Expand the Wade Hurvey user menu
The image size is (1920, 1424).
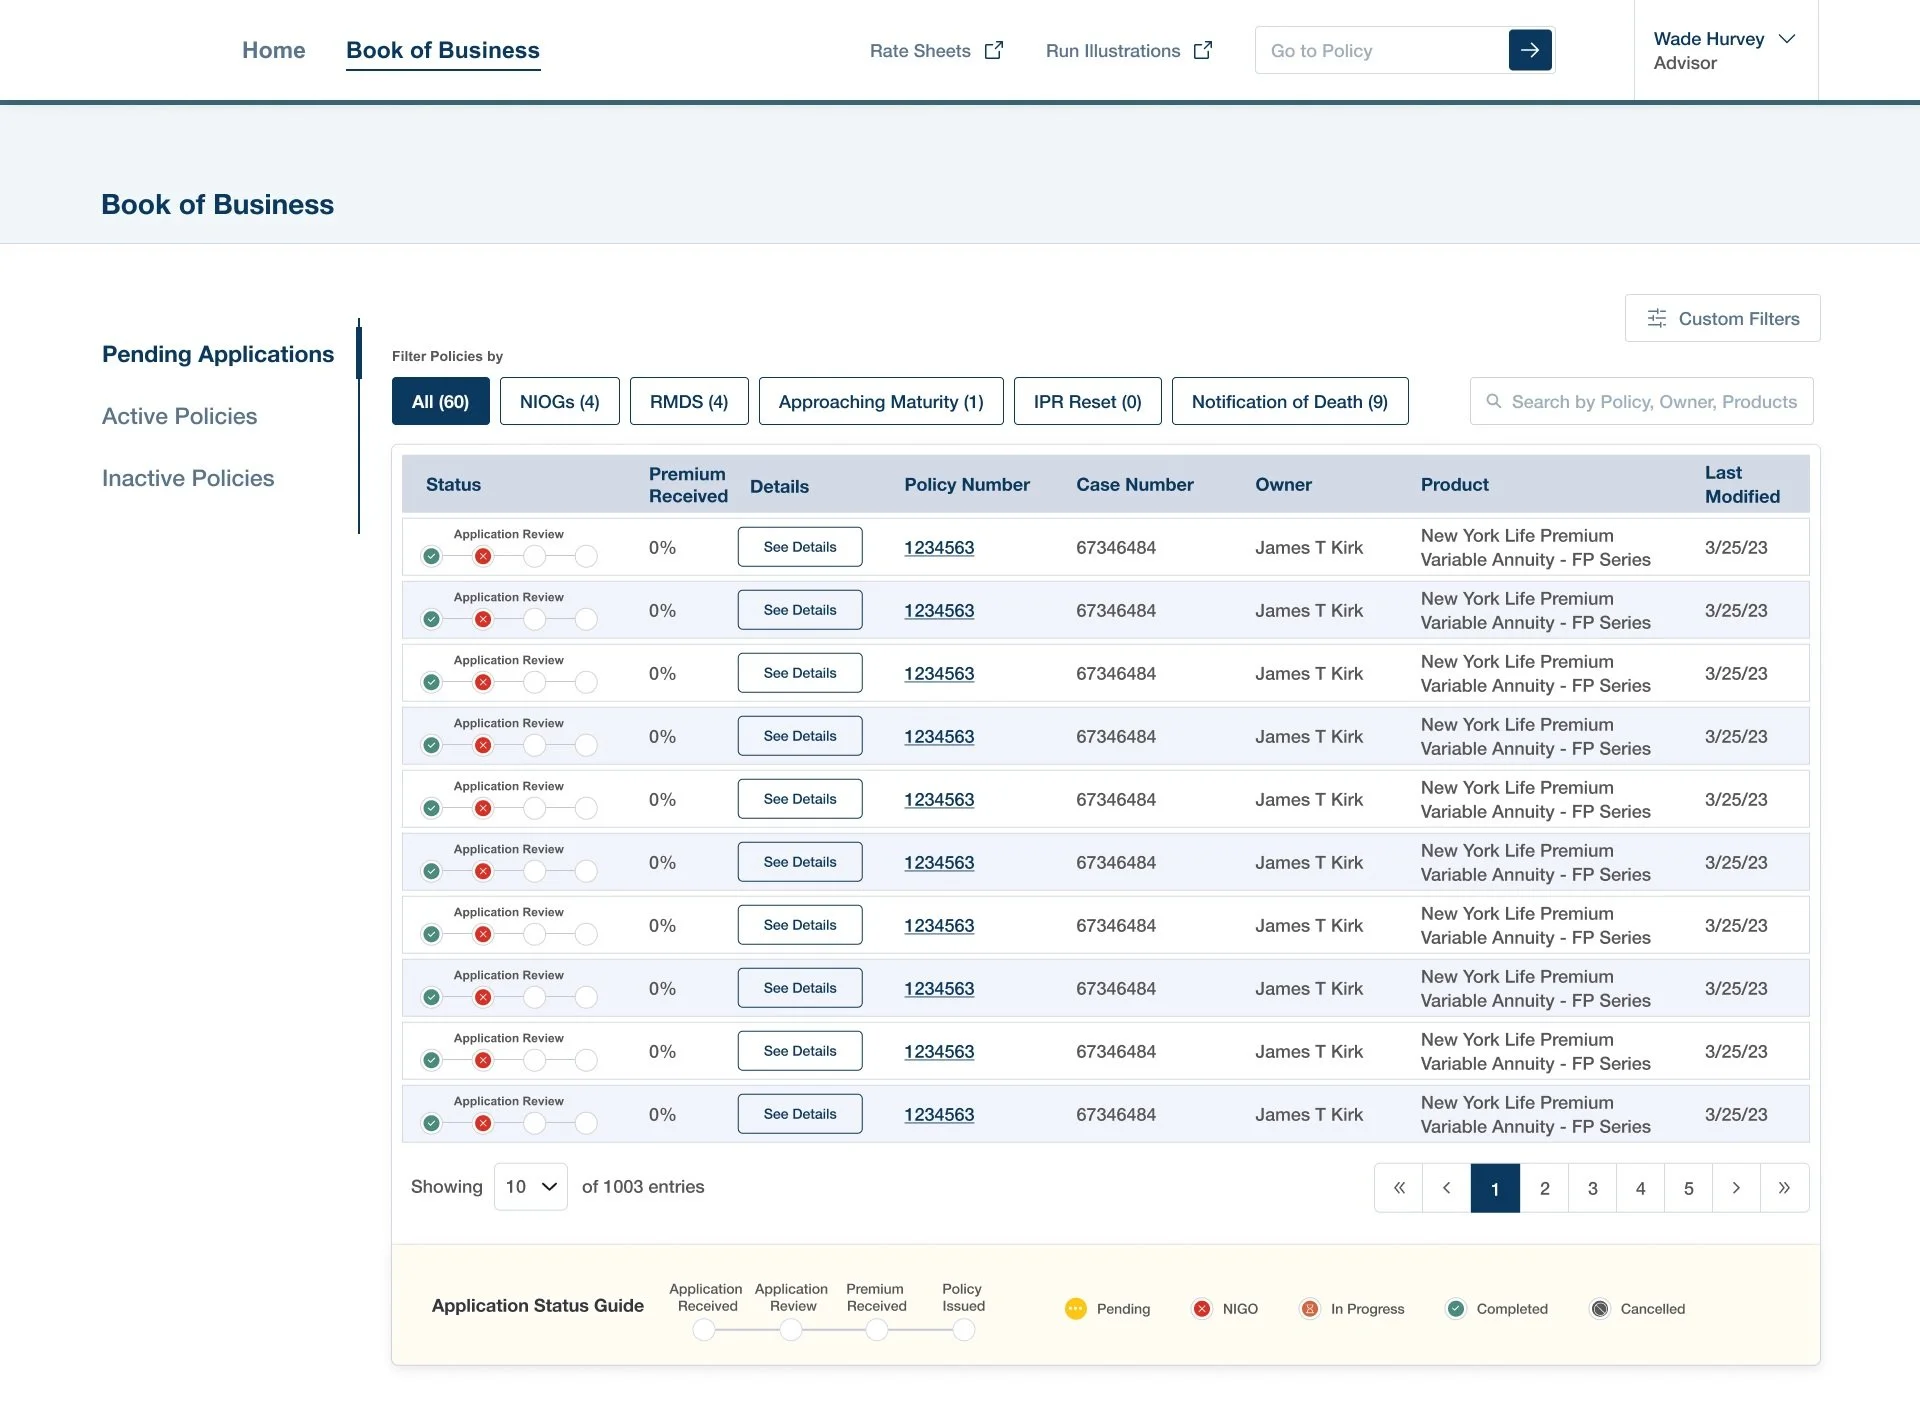[x=1786, y=39]
